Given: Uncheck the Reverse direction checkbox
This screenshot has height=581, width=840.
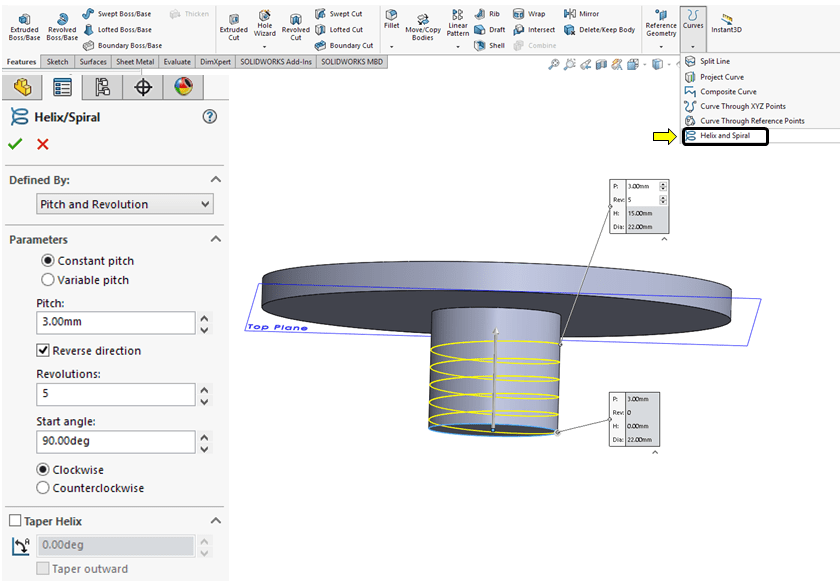Looking at the screenshot, I should (43, 351).
